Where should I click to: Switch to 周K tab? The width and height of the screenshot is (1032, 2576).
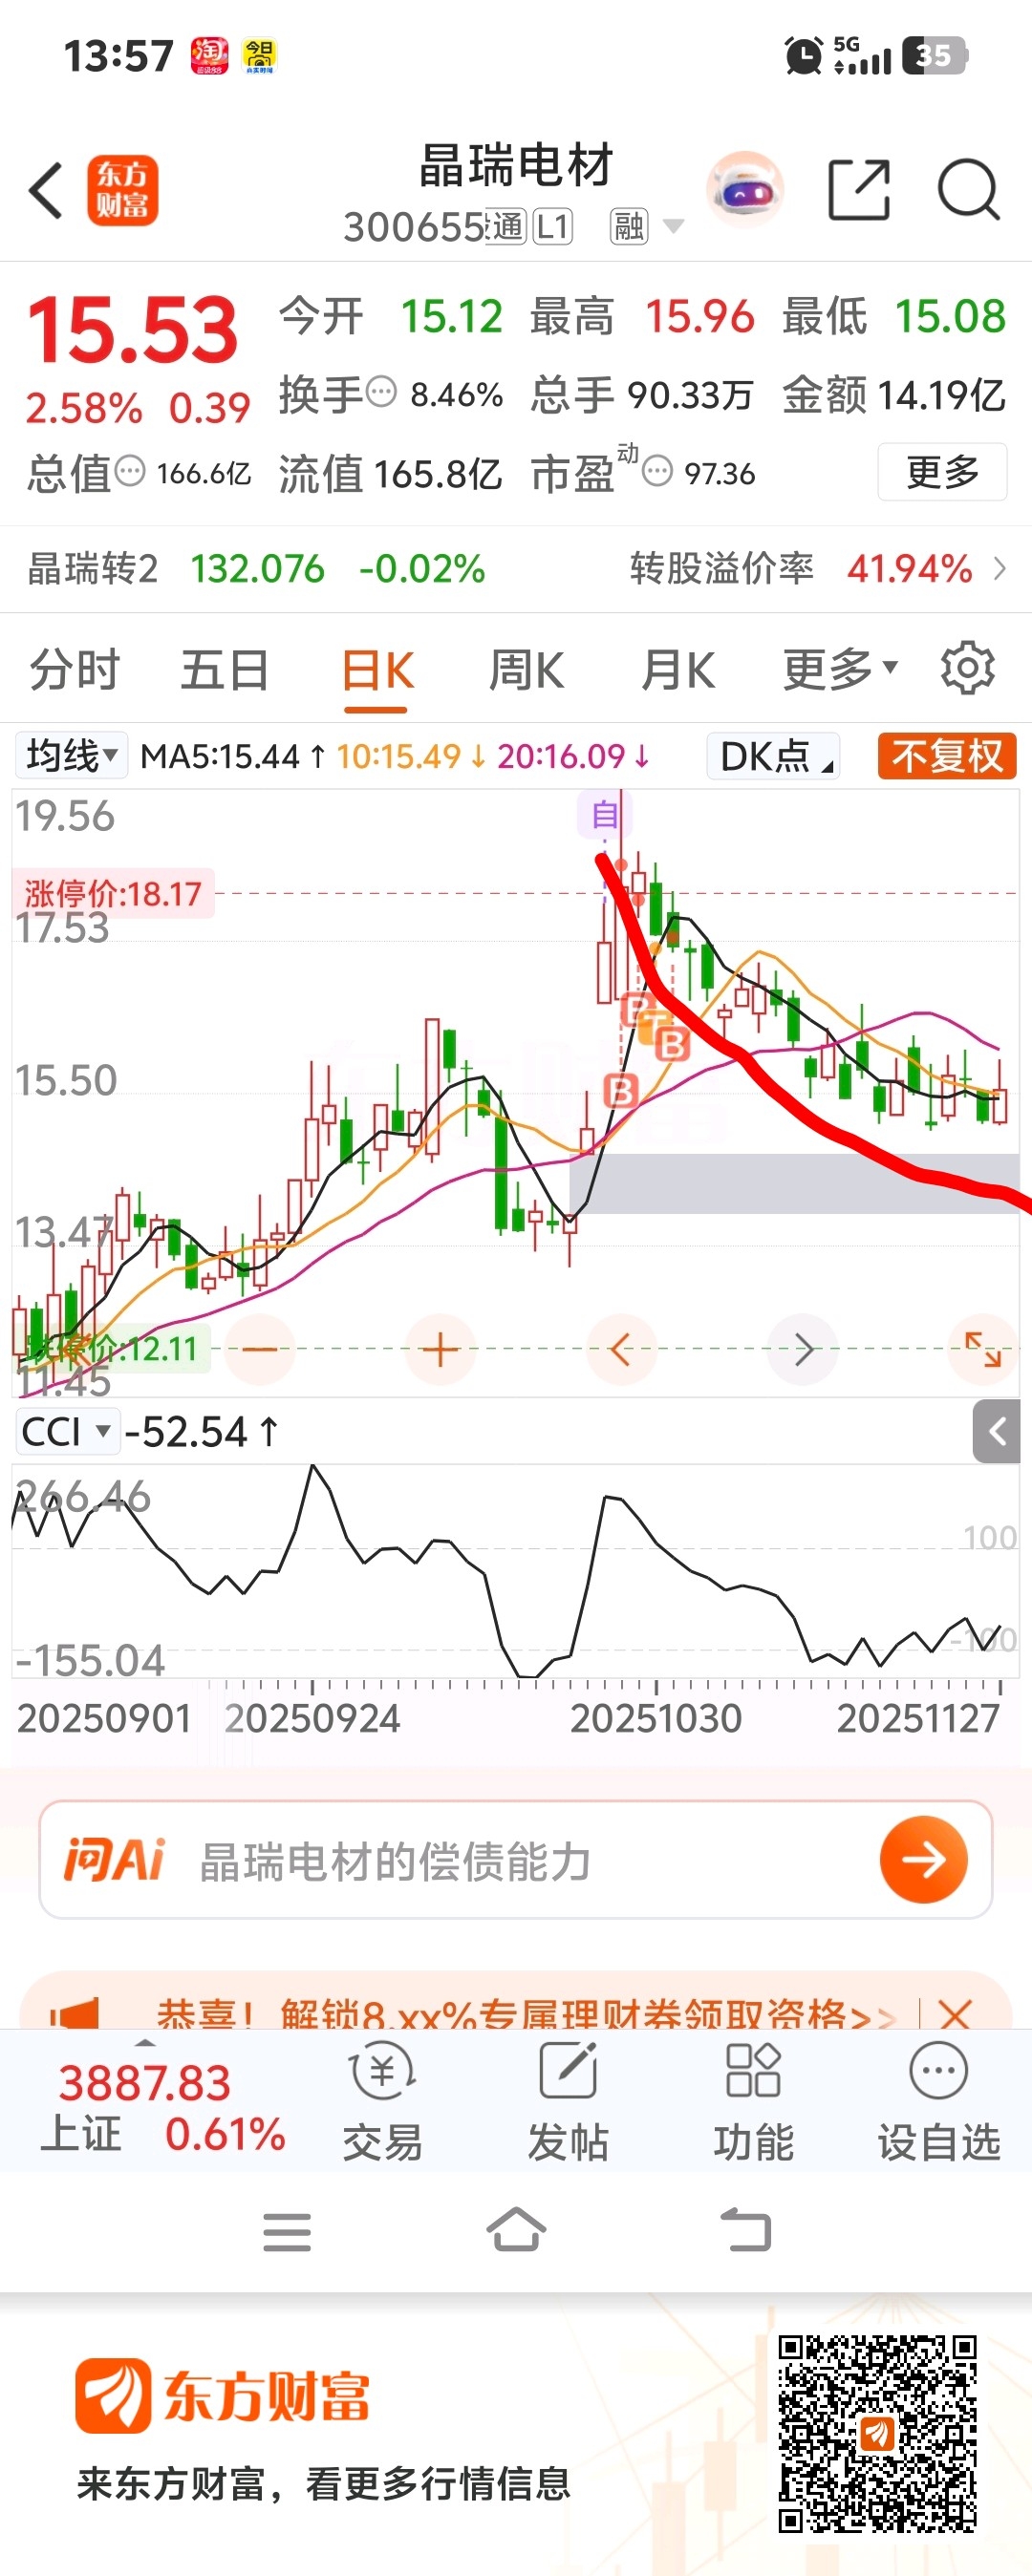527,668
